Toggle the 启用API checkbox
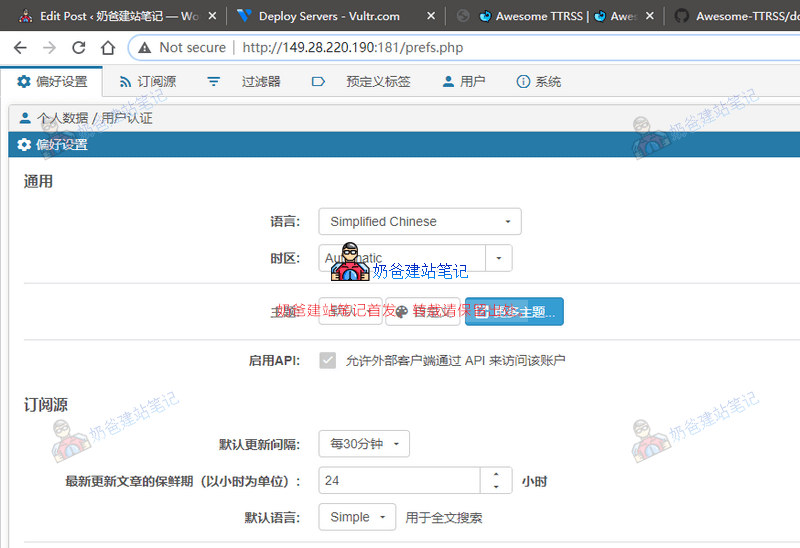 (x=327, y=360)
